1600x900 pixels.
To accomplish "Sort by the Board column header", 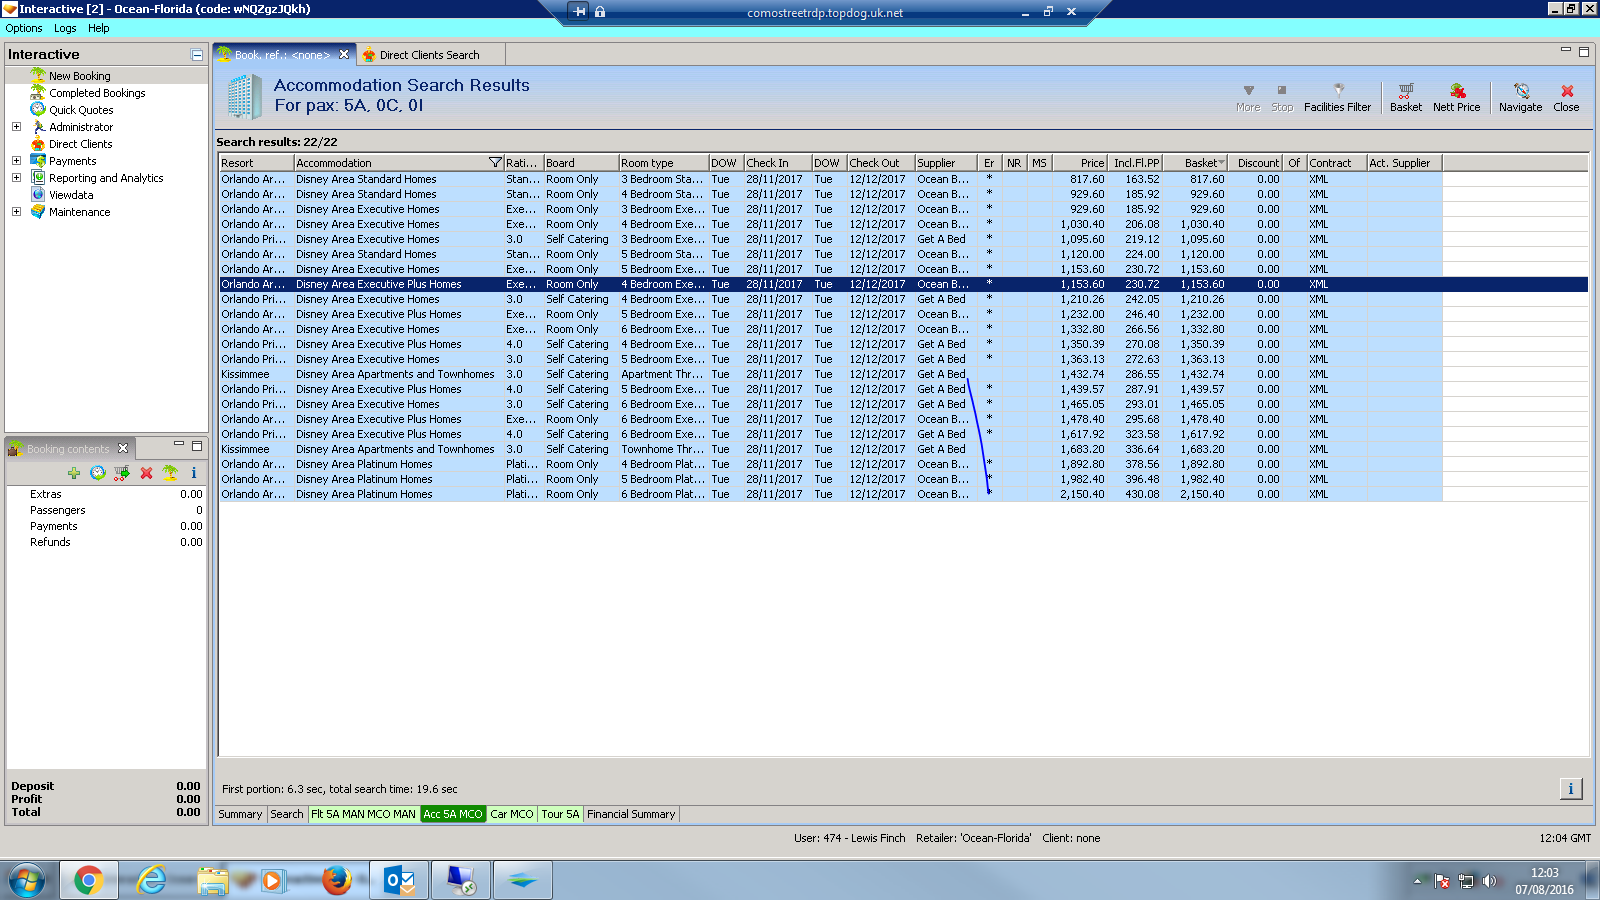I will [581, 163].
